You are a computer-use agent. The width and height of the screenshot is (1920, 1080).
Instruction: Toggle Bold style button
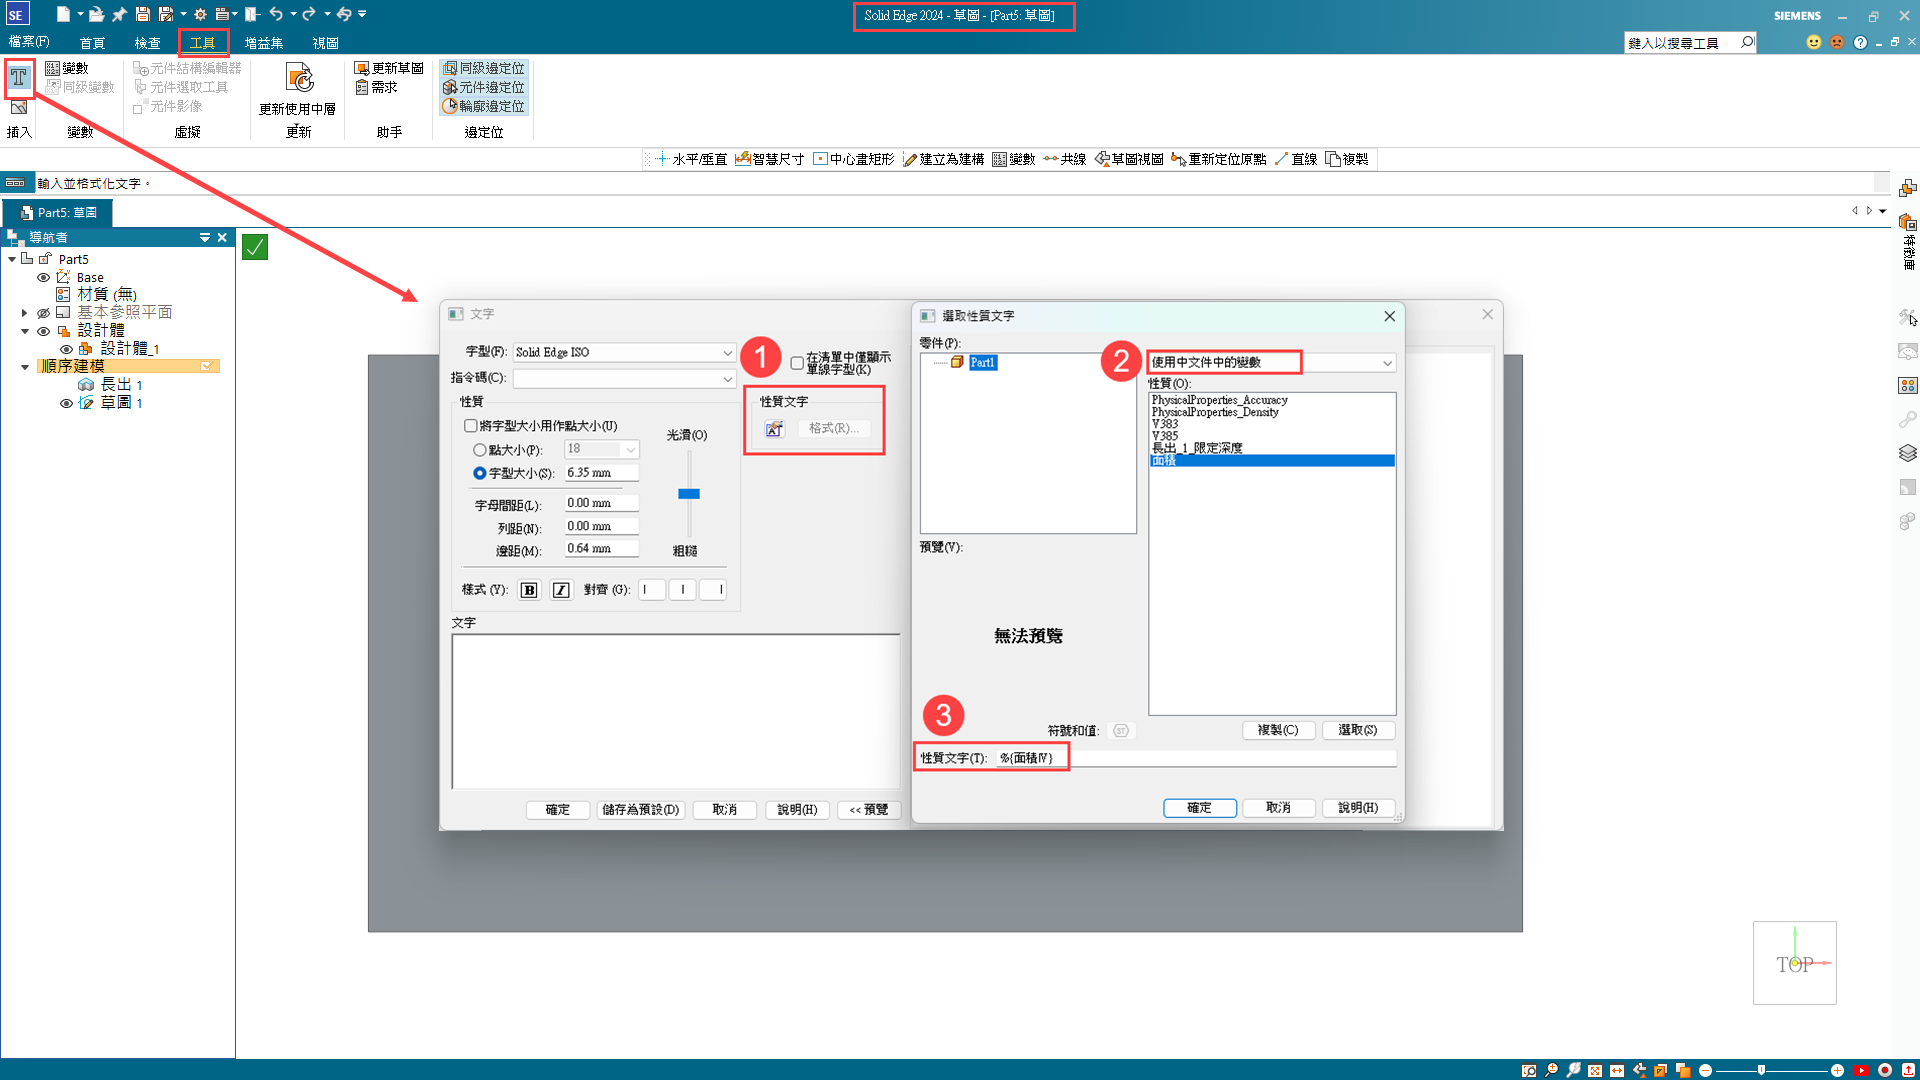(x=529, y=590)
